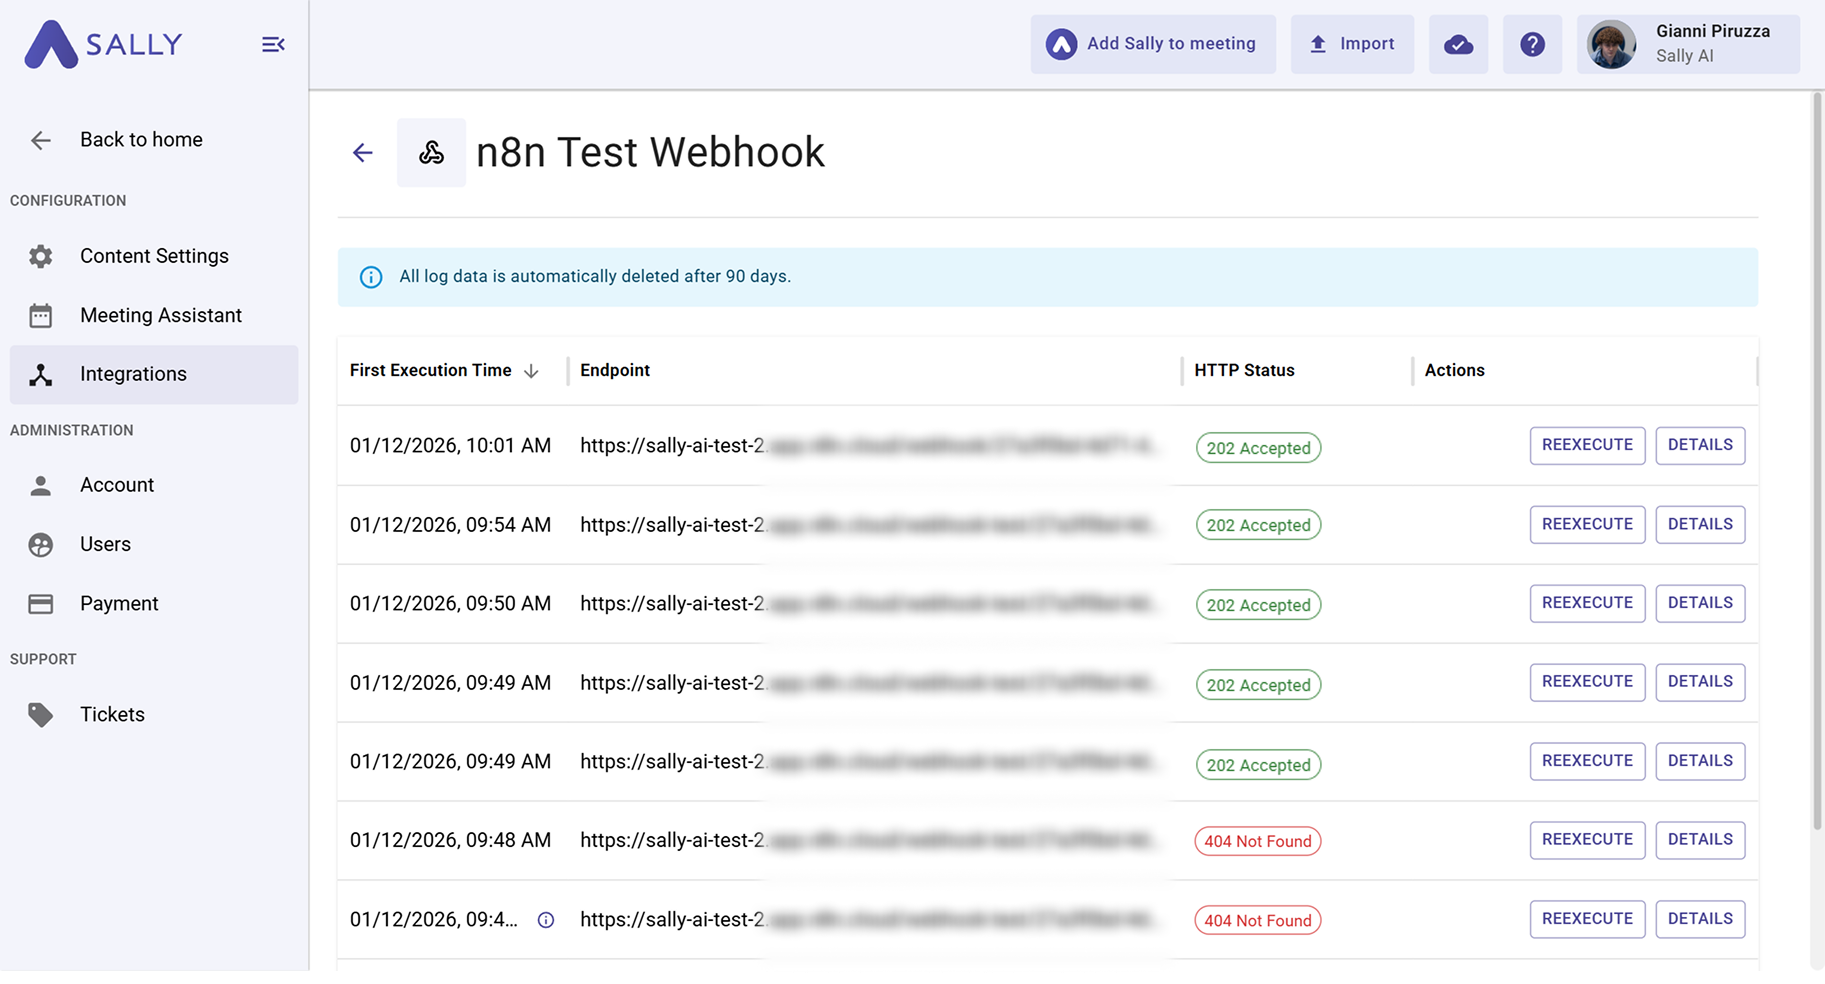
Task: Click the info icon in log banner
Action: [x=371, y=277]
